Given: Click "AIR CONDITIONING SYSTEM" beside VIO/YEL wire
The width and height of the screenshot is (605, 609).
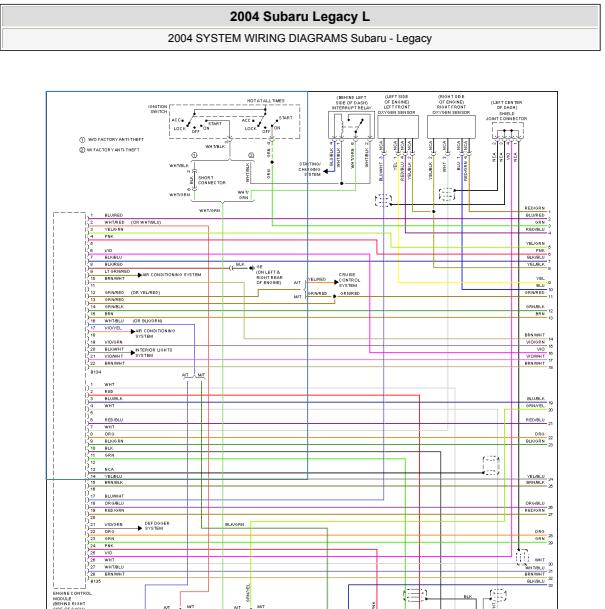Looking at the screenshot, I should (x=155, y=334).
